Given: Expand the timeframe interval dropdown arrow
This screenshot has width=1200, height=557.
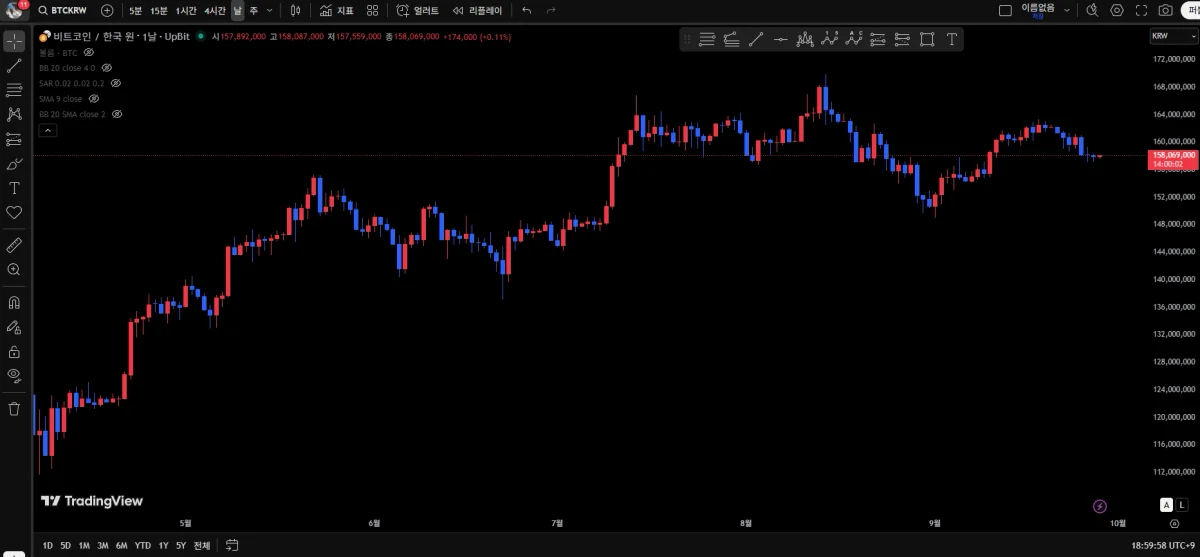Looking at the screenshot, I should point(269,10).
